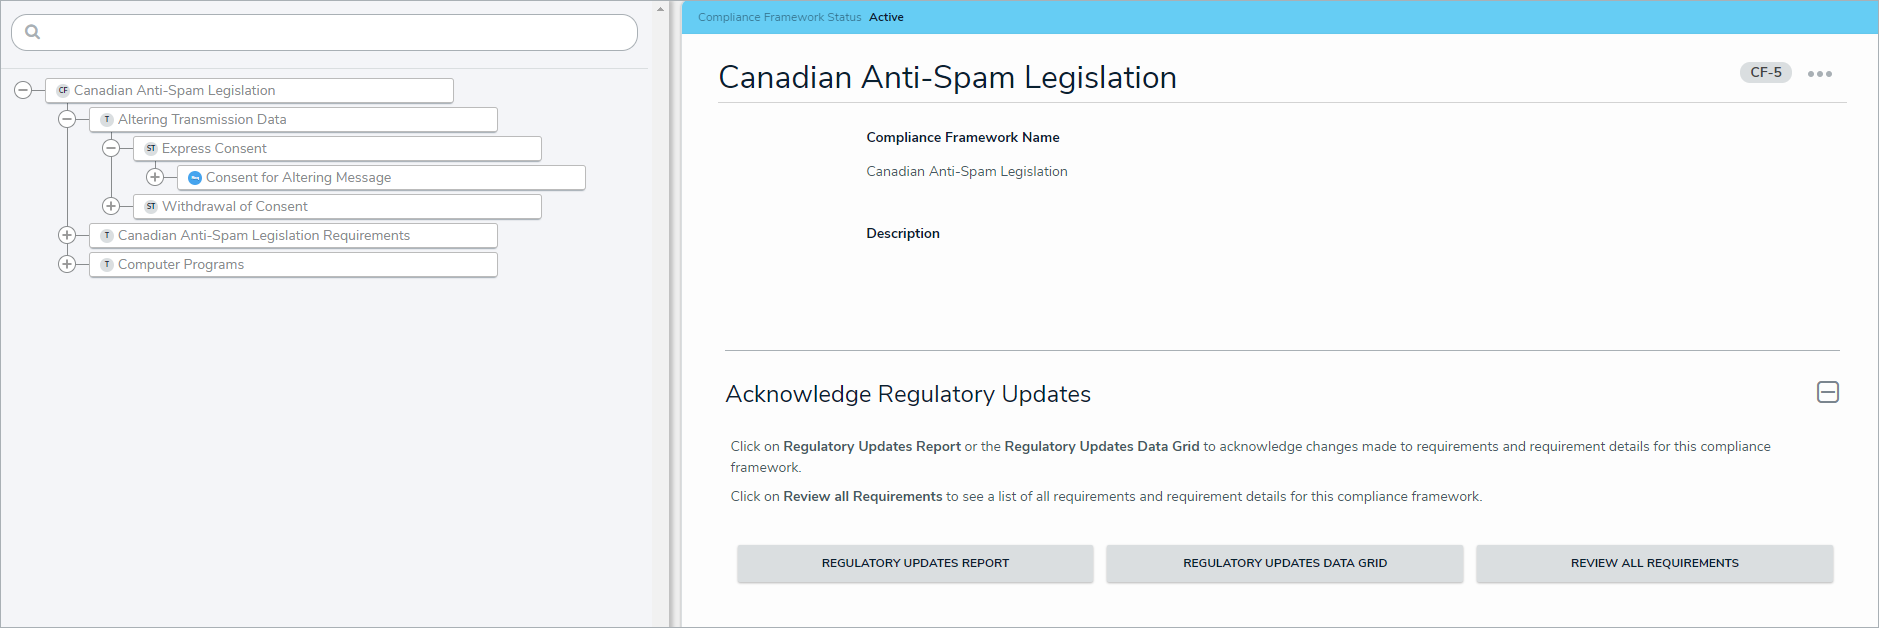Click the T icon on Computer Programs
The image size is (1879, 628).
(107, 264)
